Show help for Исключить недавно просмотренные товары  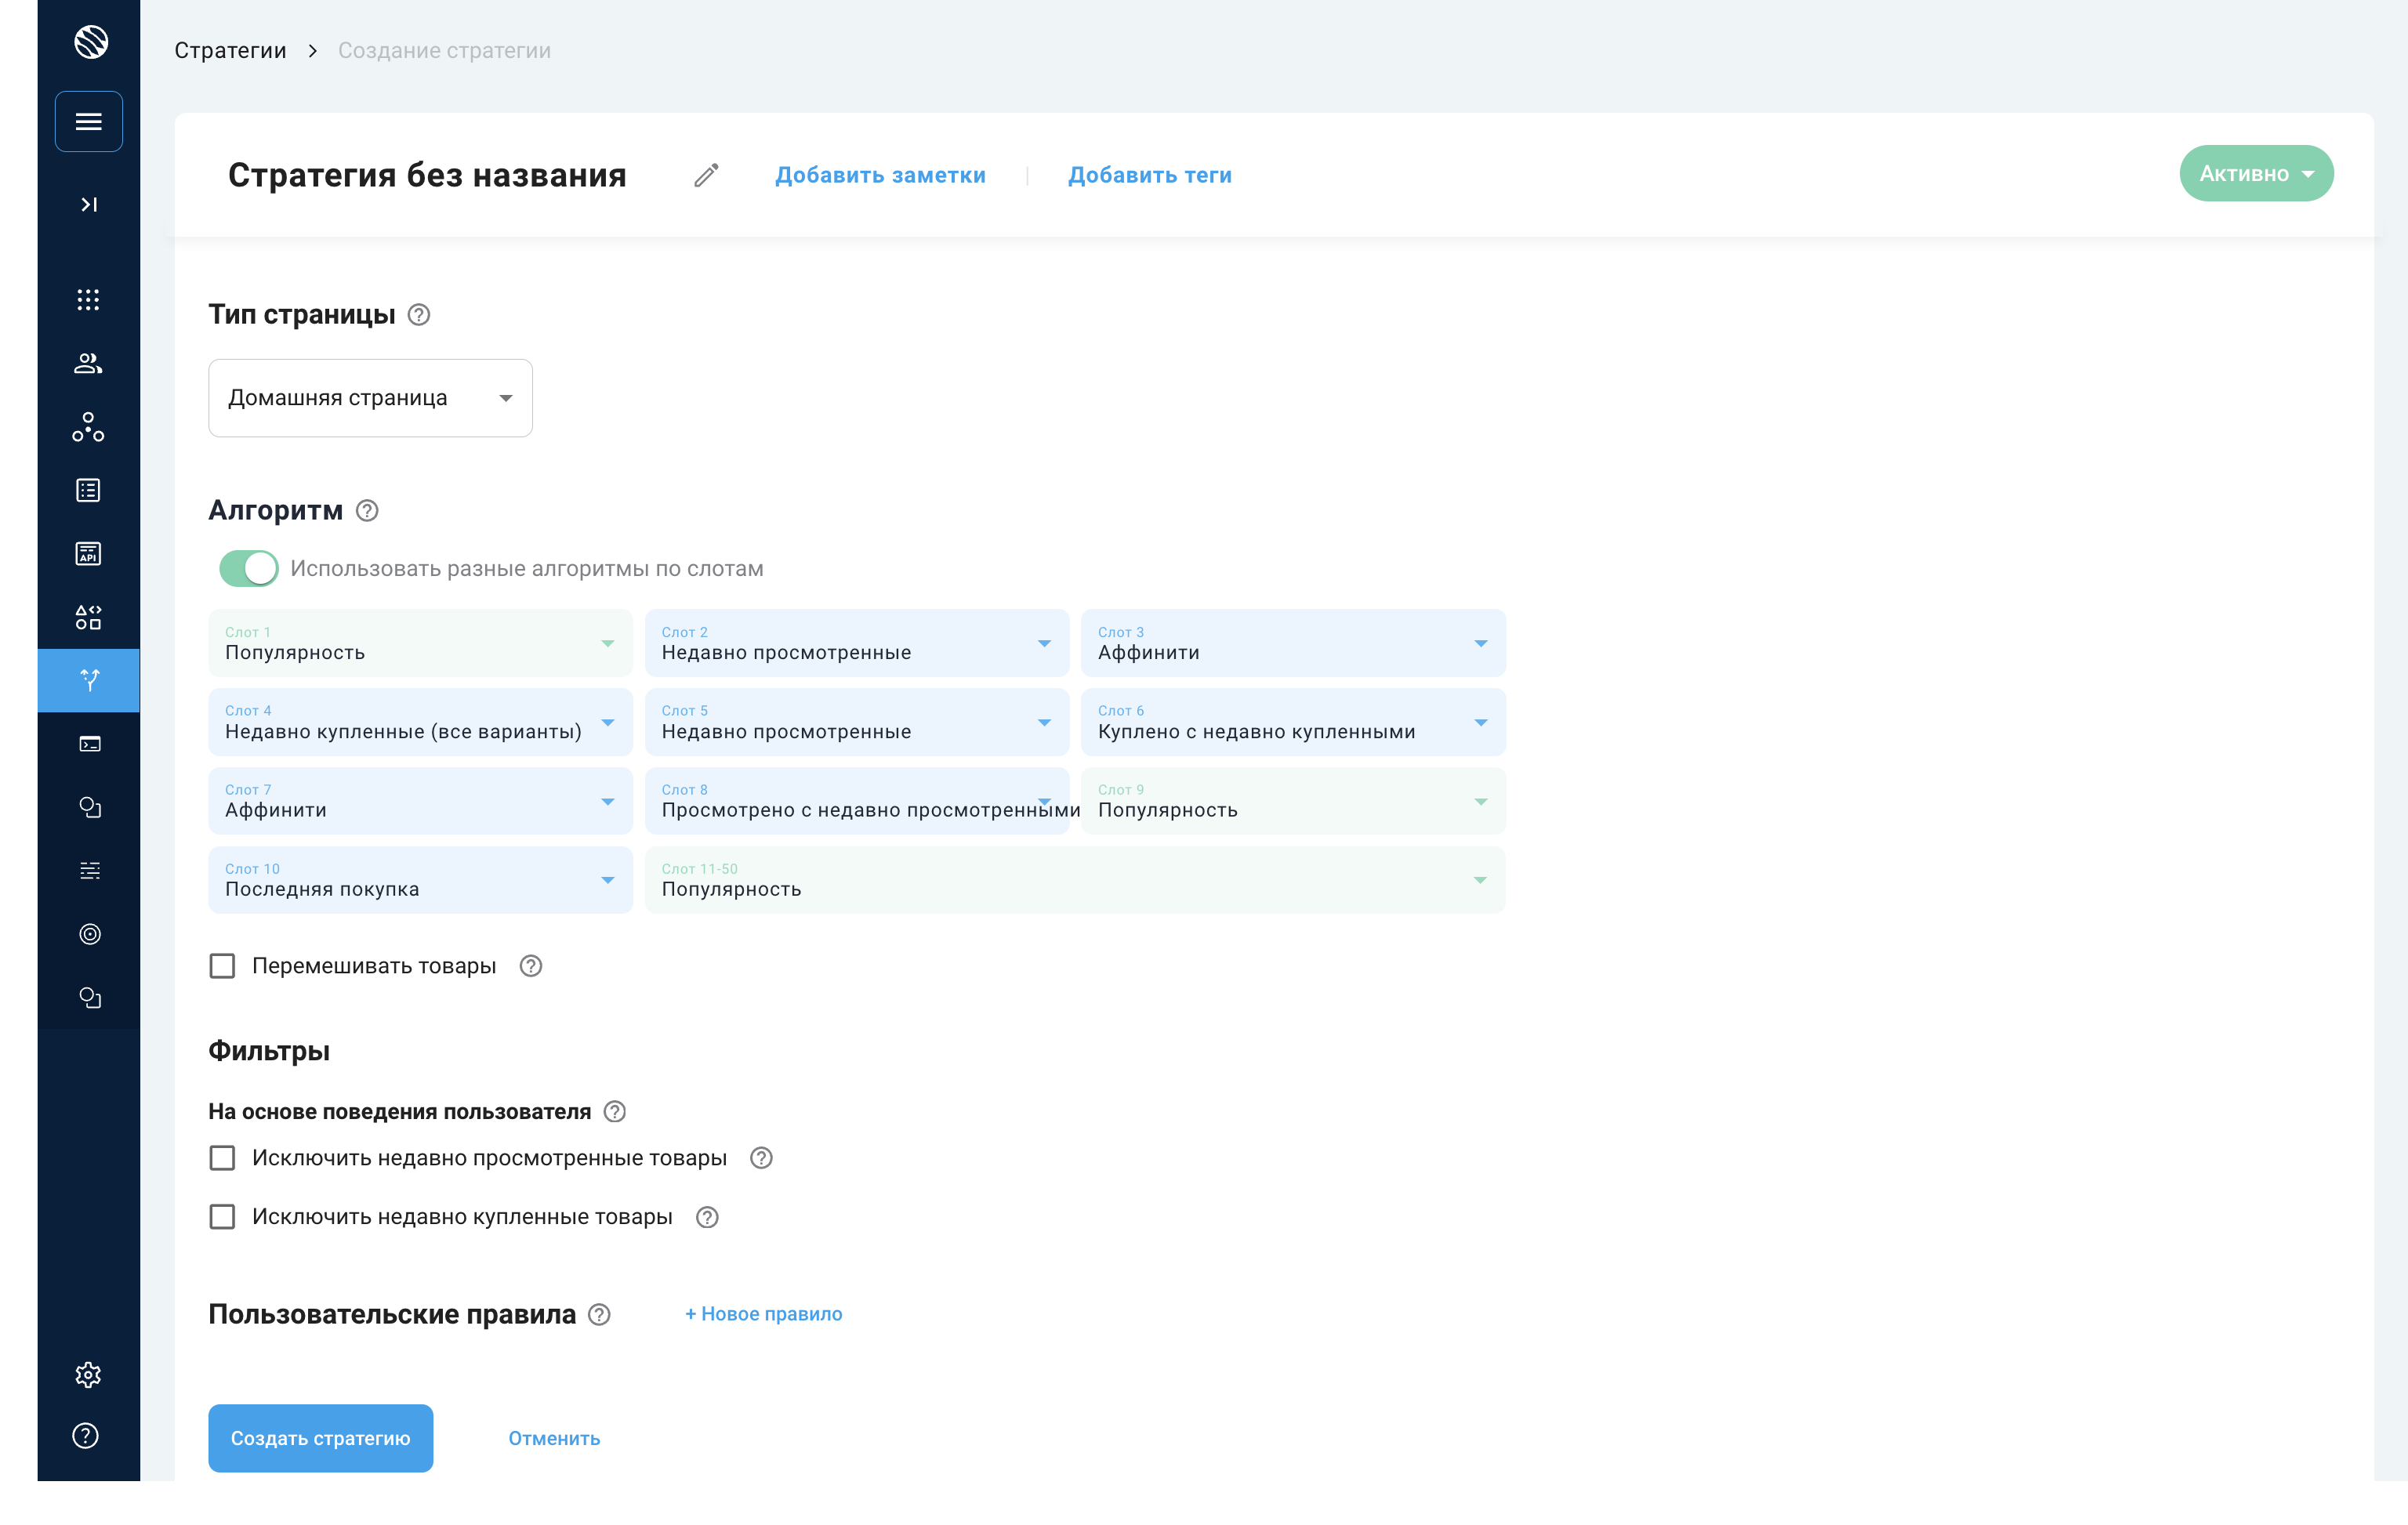pos(761,1158)
